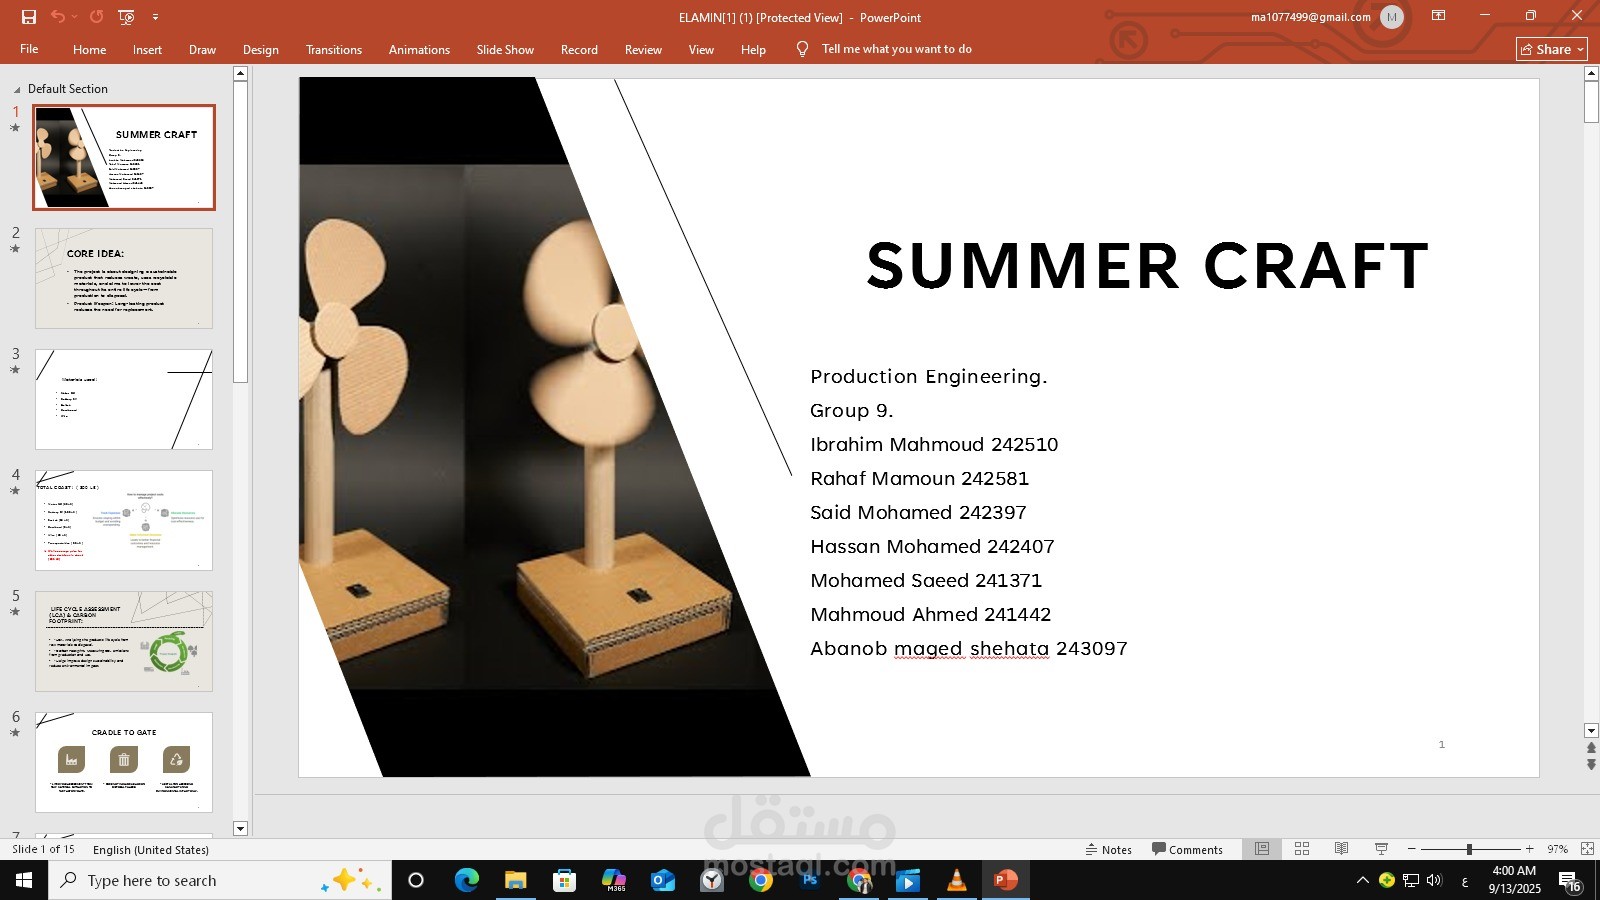Screen dimensions: 1600x900
Task: Click the thumbnail panel scroll-up arrow
Action: [x=240, y=73]
